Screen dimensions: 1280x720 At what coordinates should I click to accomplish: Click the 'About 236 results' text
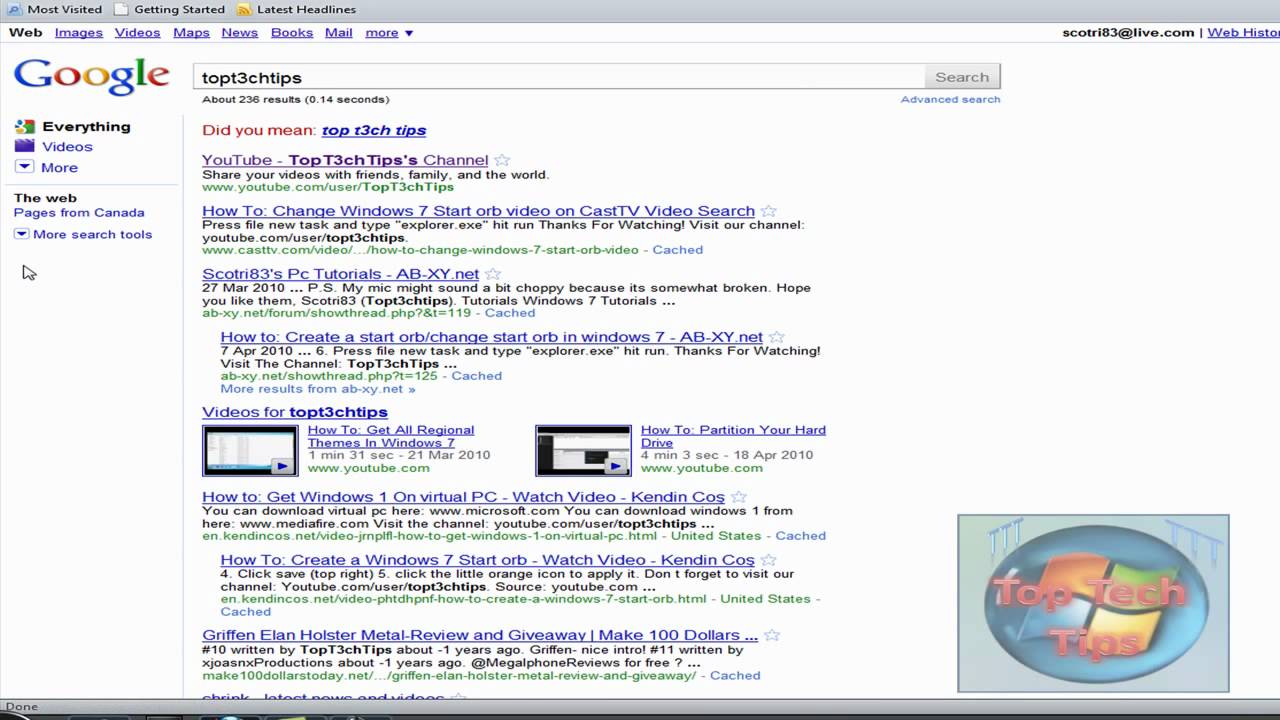pyautogui.click(x=296, y=99)
